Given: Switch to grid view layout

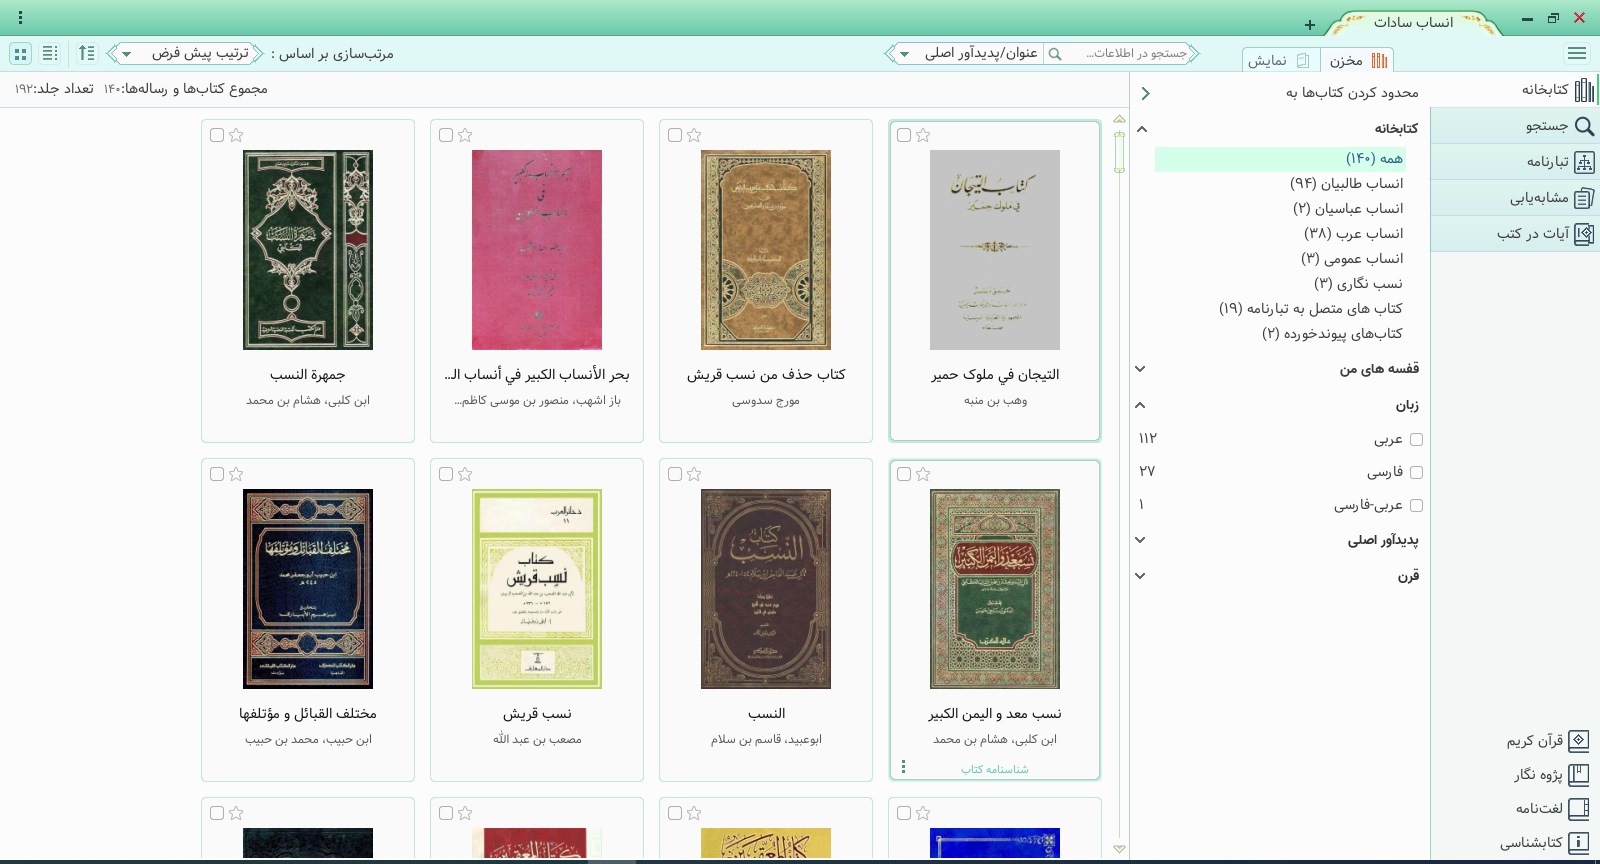Looking at the screenshot, I should pyautogui.click(x=21, y=53).
